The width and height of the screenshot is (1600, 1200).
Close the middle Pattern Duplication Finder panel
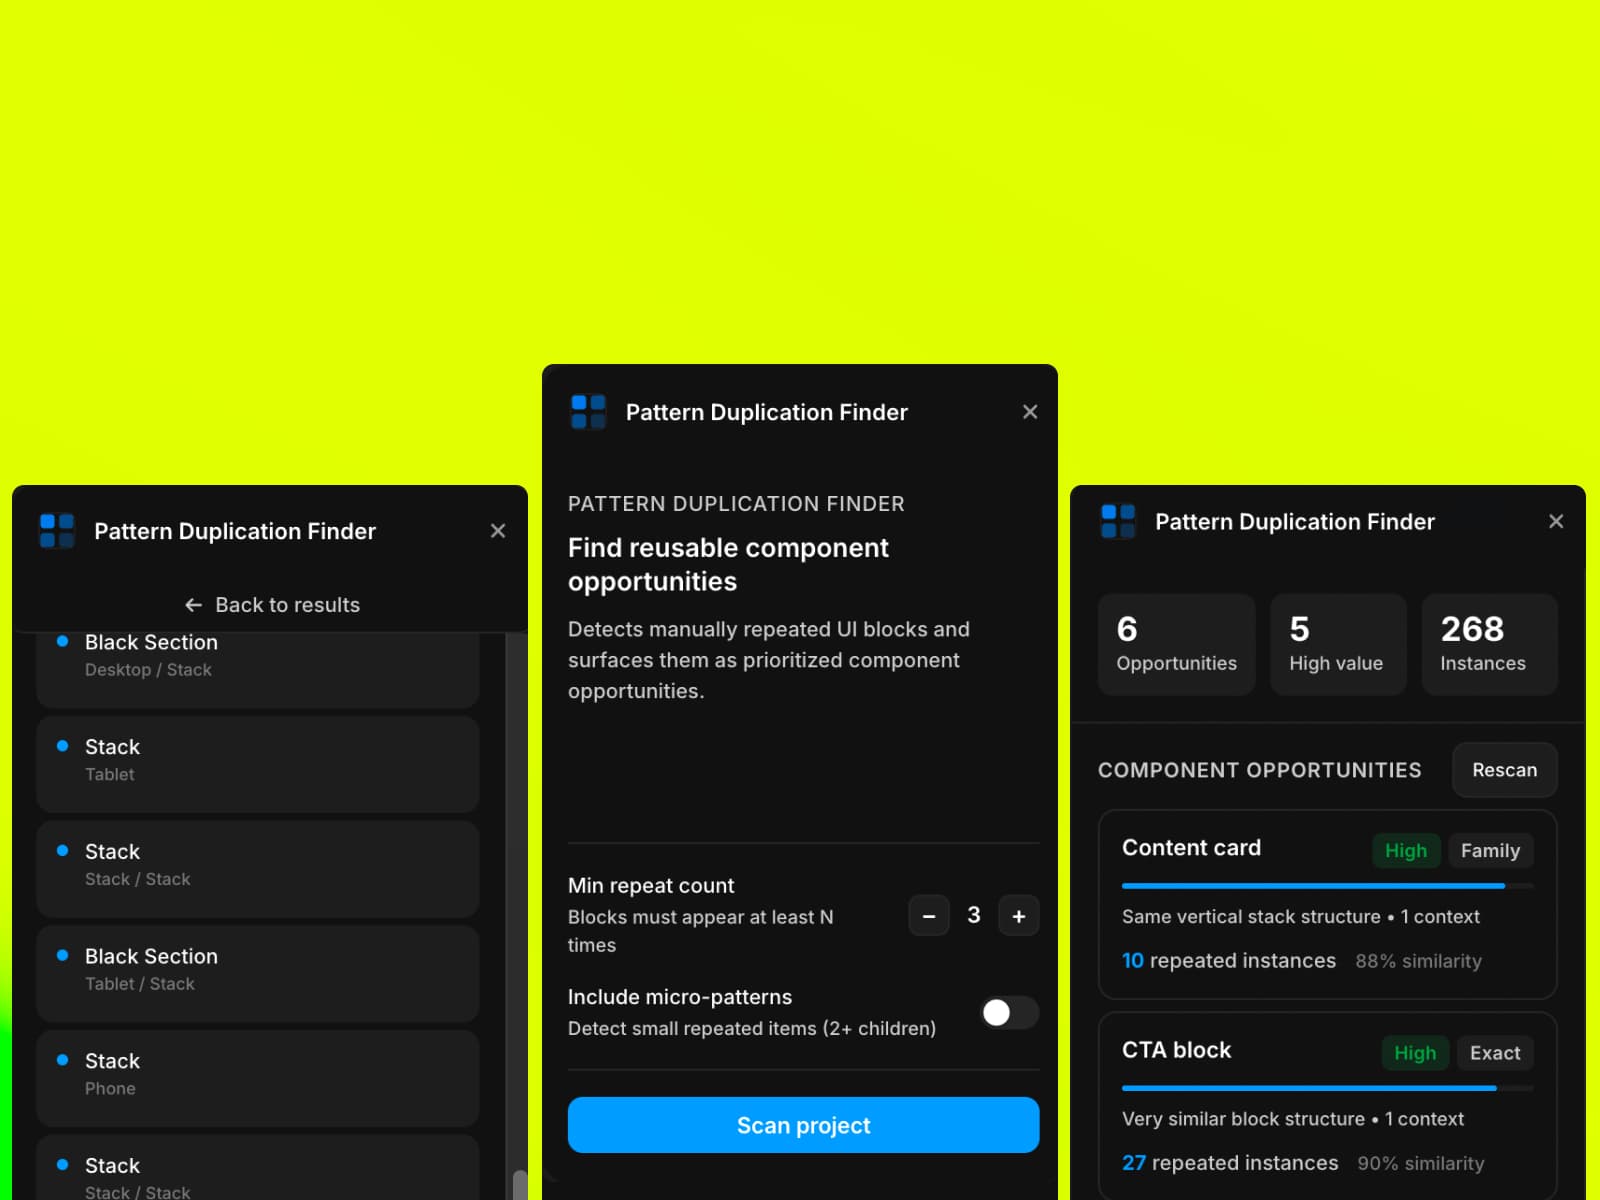[x=1030, y=412]
